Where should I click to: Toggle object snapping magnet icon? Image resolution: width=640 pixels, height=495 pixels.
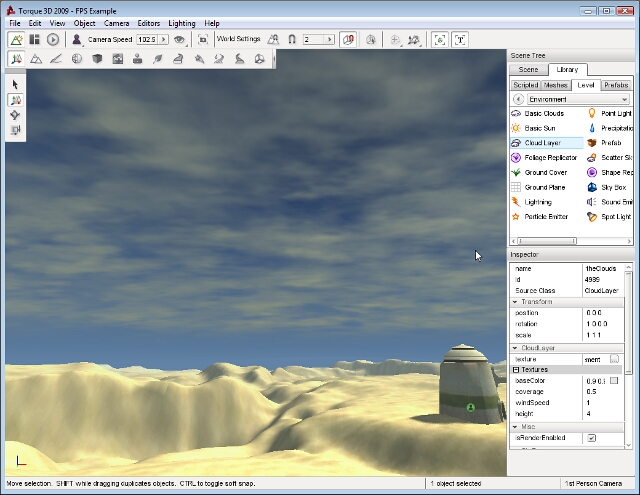pyautogui.click(x=291, y=39)
